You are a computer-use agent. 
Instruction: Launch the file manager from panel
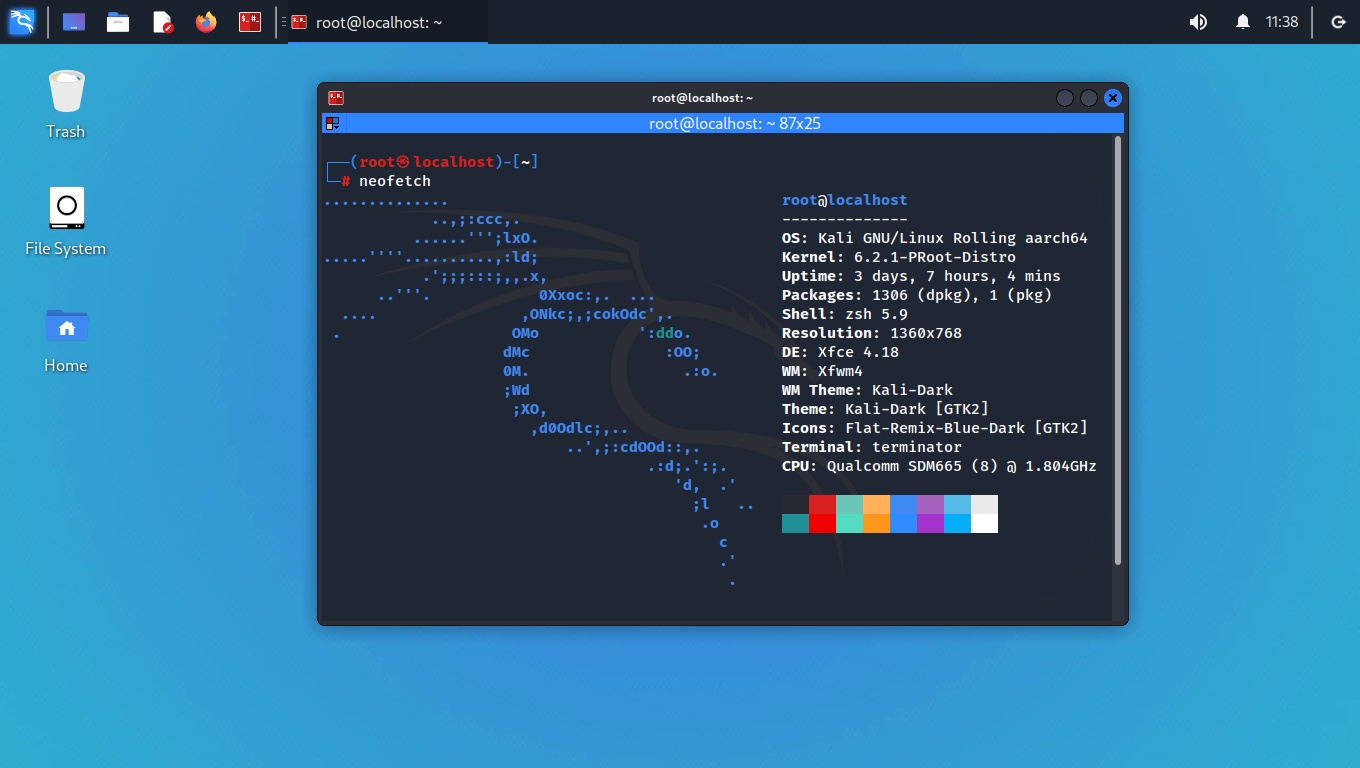[x=118, y=21]
